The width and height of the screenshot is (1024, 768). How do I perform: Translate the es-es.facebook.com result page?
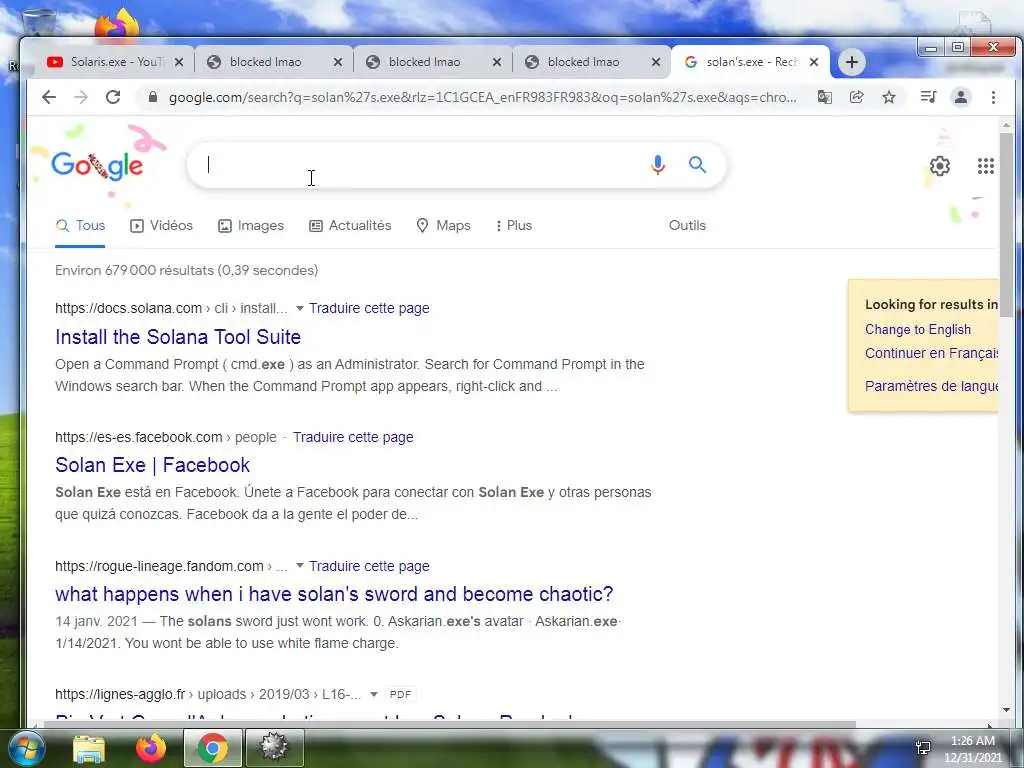(353, 437)
